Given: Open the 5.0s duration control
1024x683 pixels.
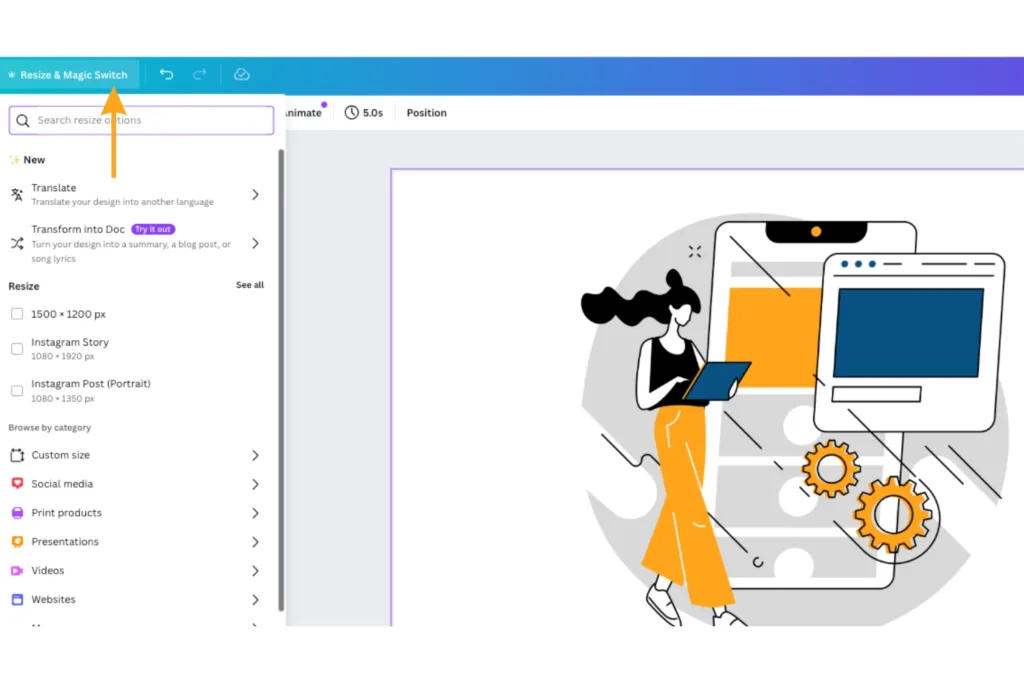Looking at the screenshot, I should (x=365, y=112).
